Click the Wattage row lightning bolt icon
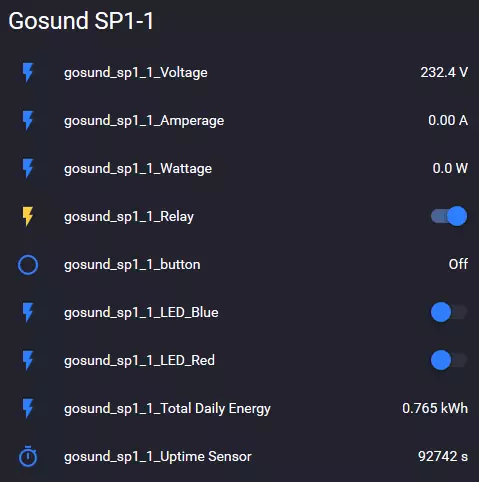The width and height of the screenshot is (479, 482). (28, 168)
